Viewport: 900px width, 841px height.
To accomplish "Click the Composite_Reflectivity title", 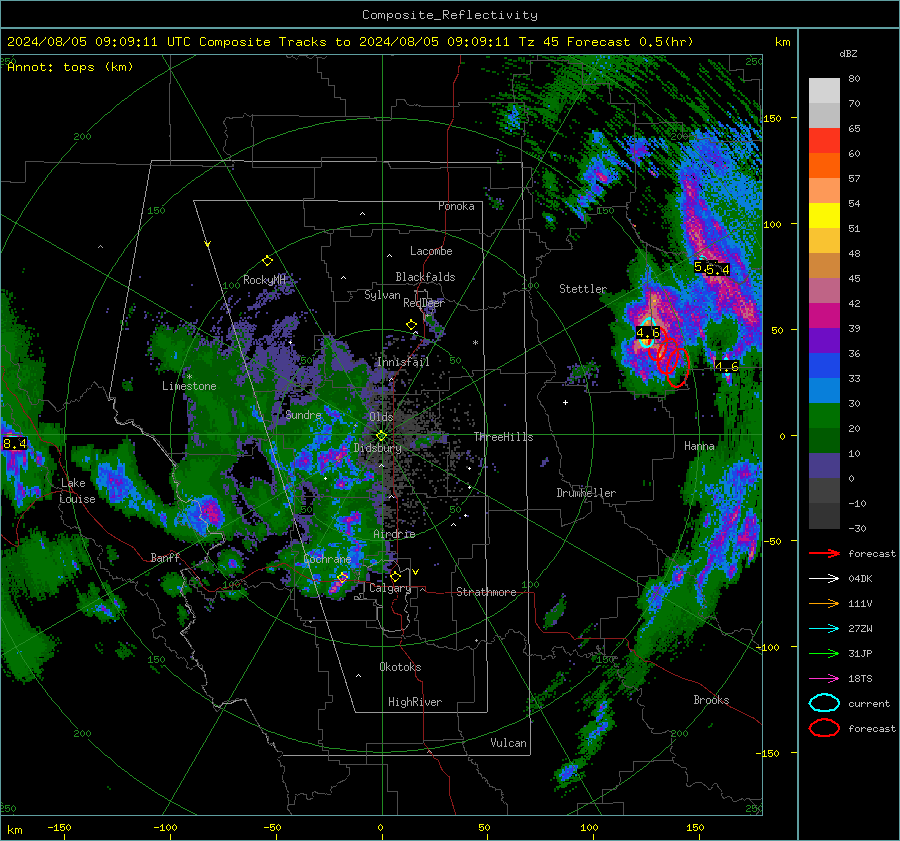I will (450, 15).
